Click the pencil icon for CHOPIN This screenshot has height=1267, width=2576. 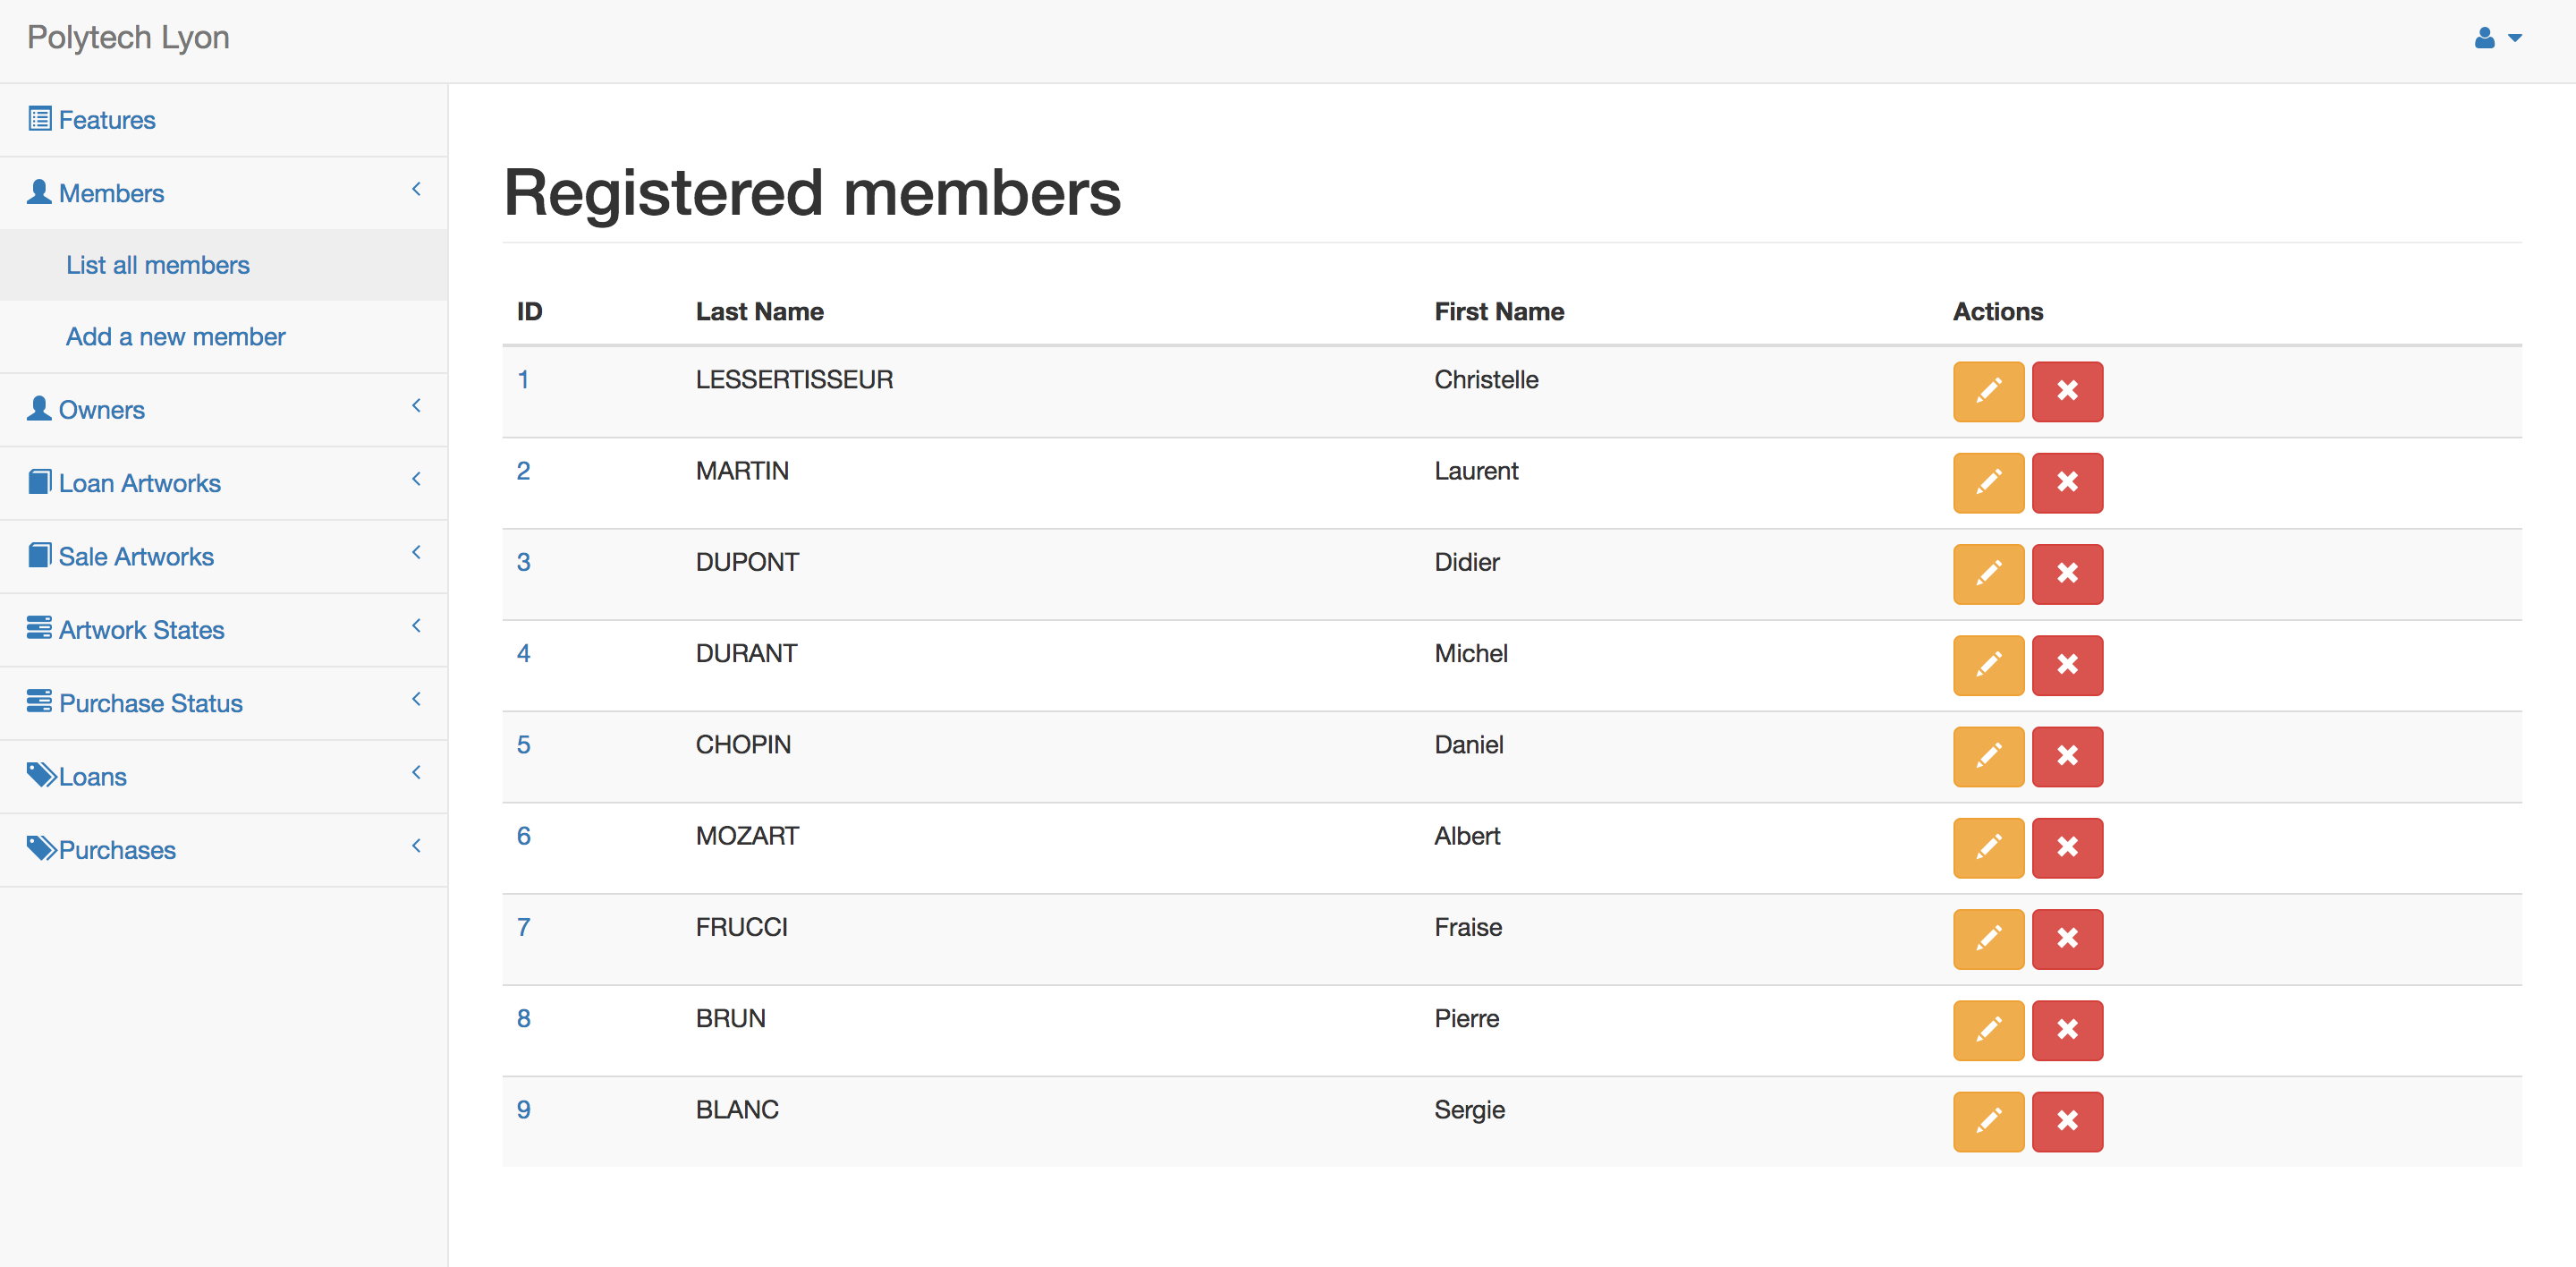(x=1988, y=756)
